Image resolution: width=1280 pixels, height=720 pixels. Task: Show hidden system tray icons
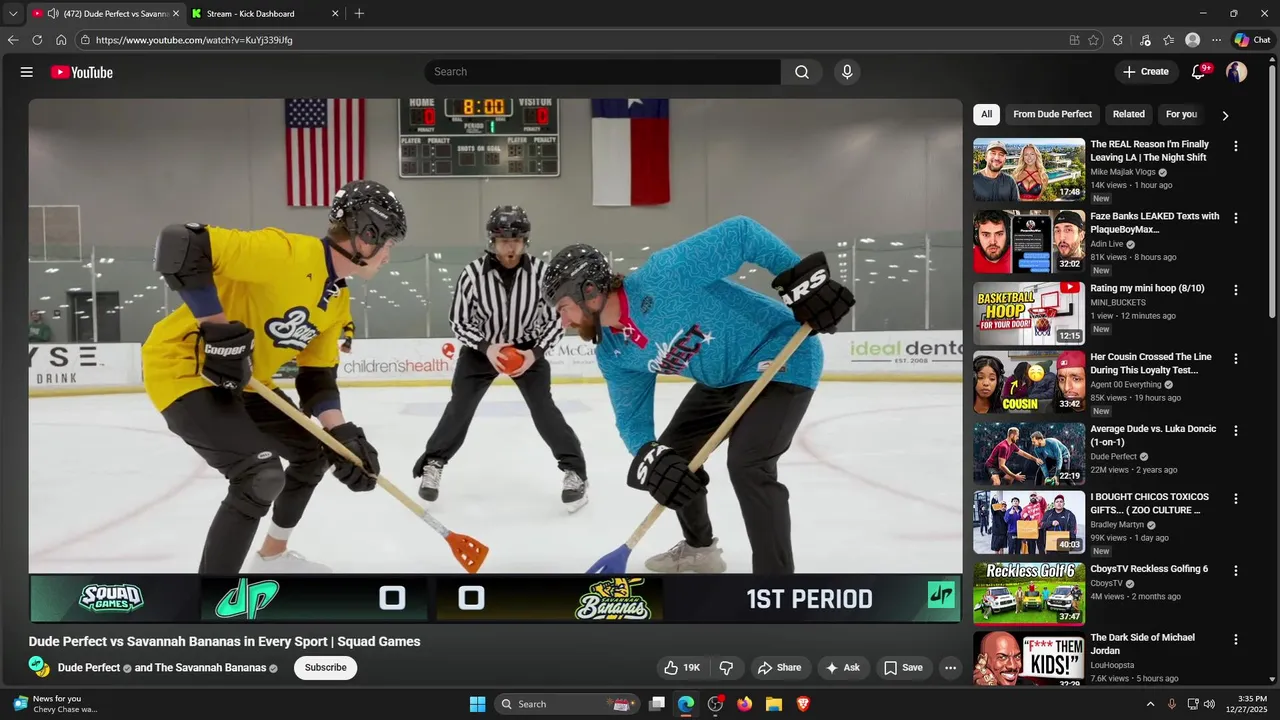coord(1150,704)
